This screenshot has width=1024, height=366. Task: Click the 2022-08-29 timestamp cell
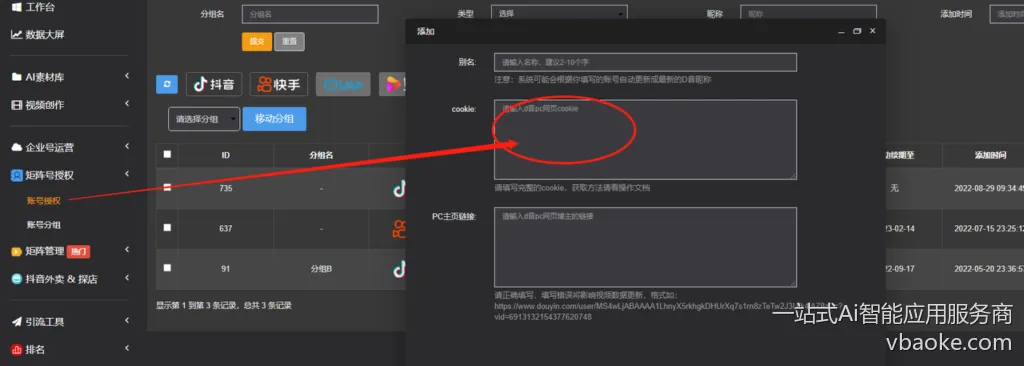pos(988,188)
